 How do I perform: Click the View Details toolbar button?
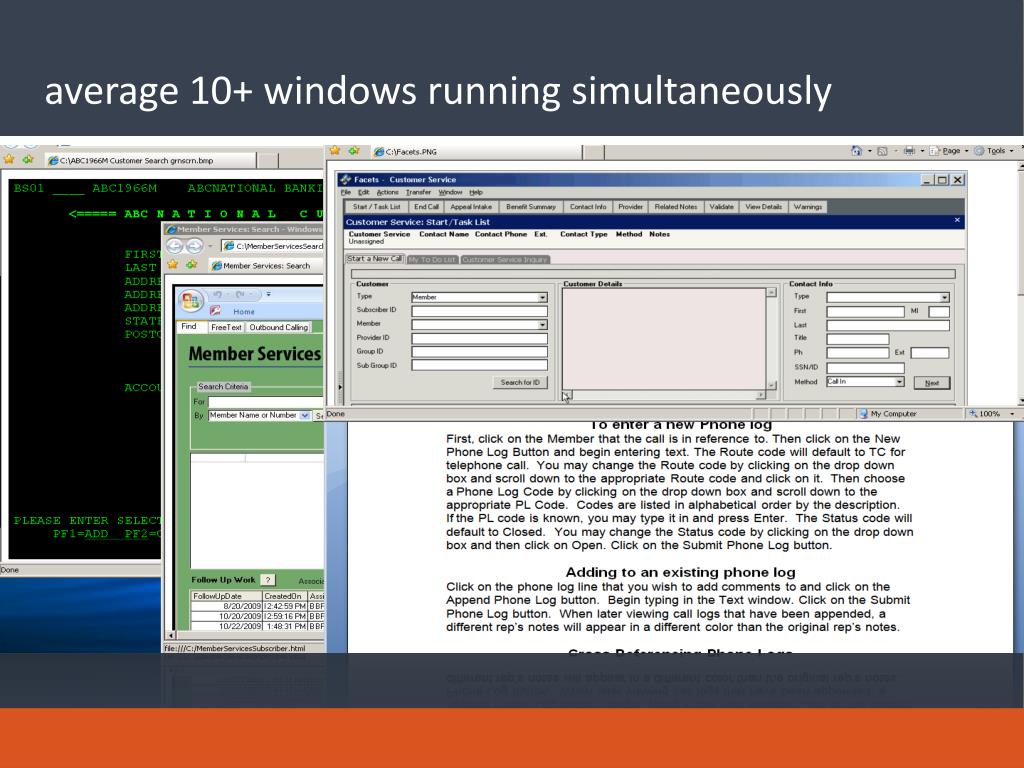pos(763,206)
